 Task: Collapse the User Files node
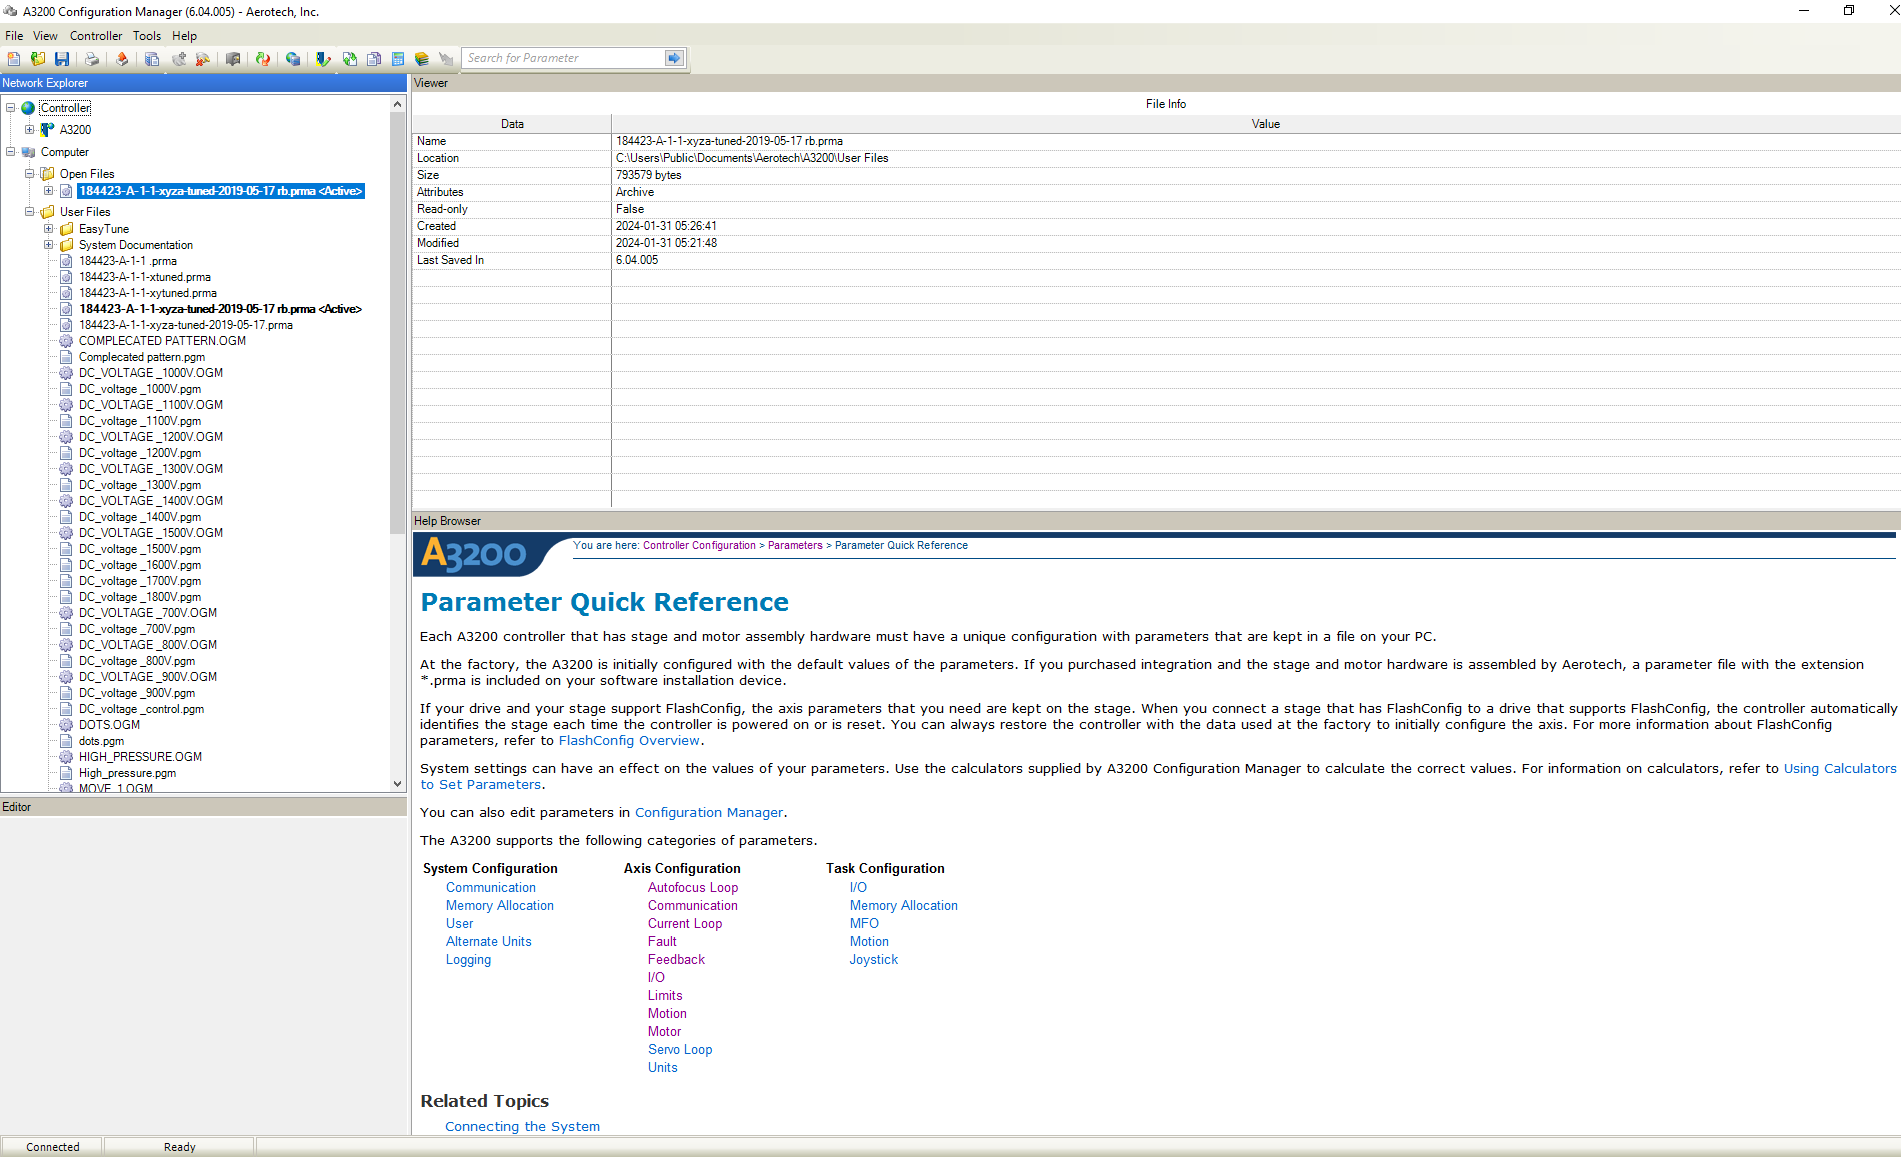click(x=30, y=212)
